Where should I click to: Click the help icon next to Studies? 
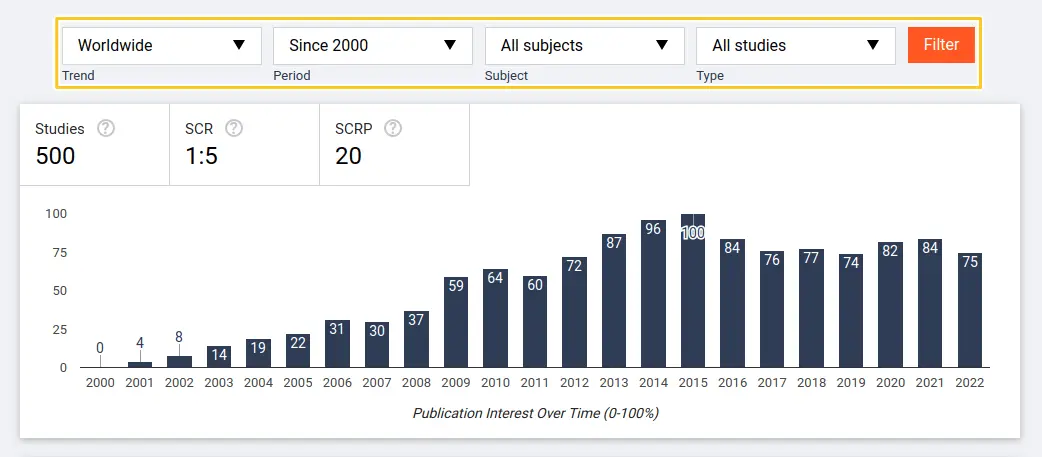coord(105,128)
